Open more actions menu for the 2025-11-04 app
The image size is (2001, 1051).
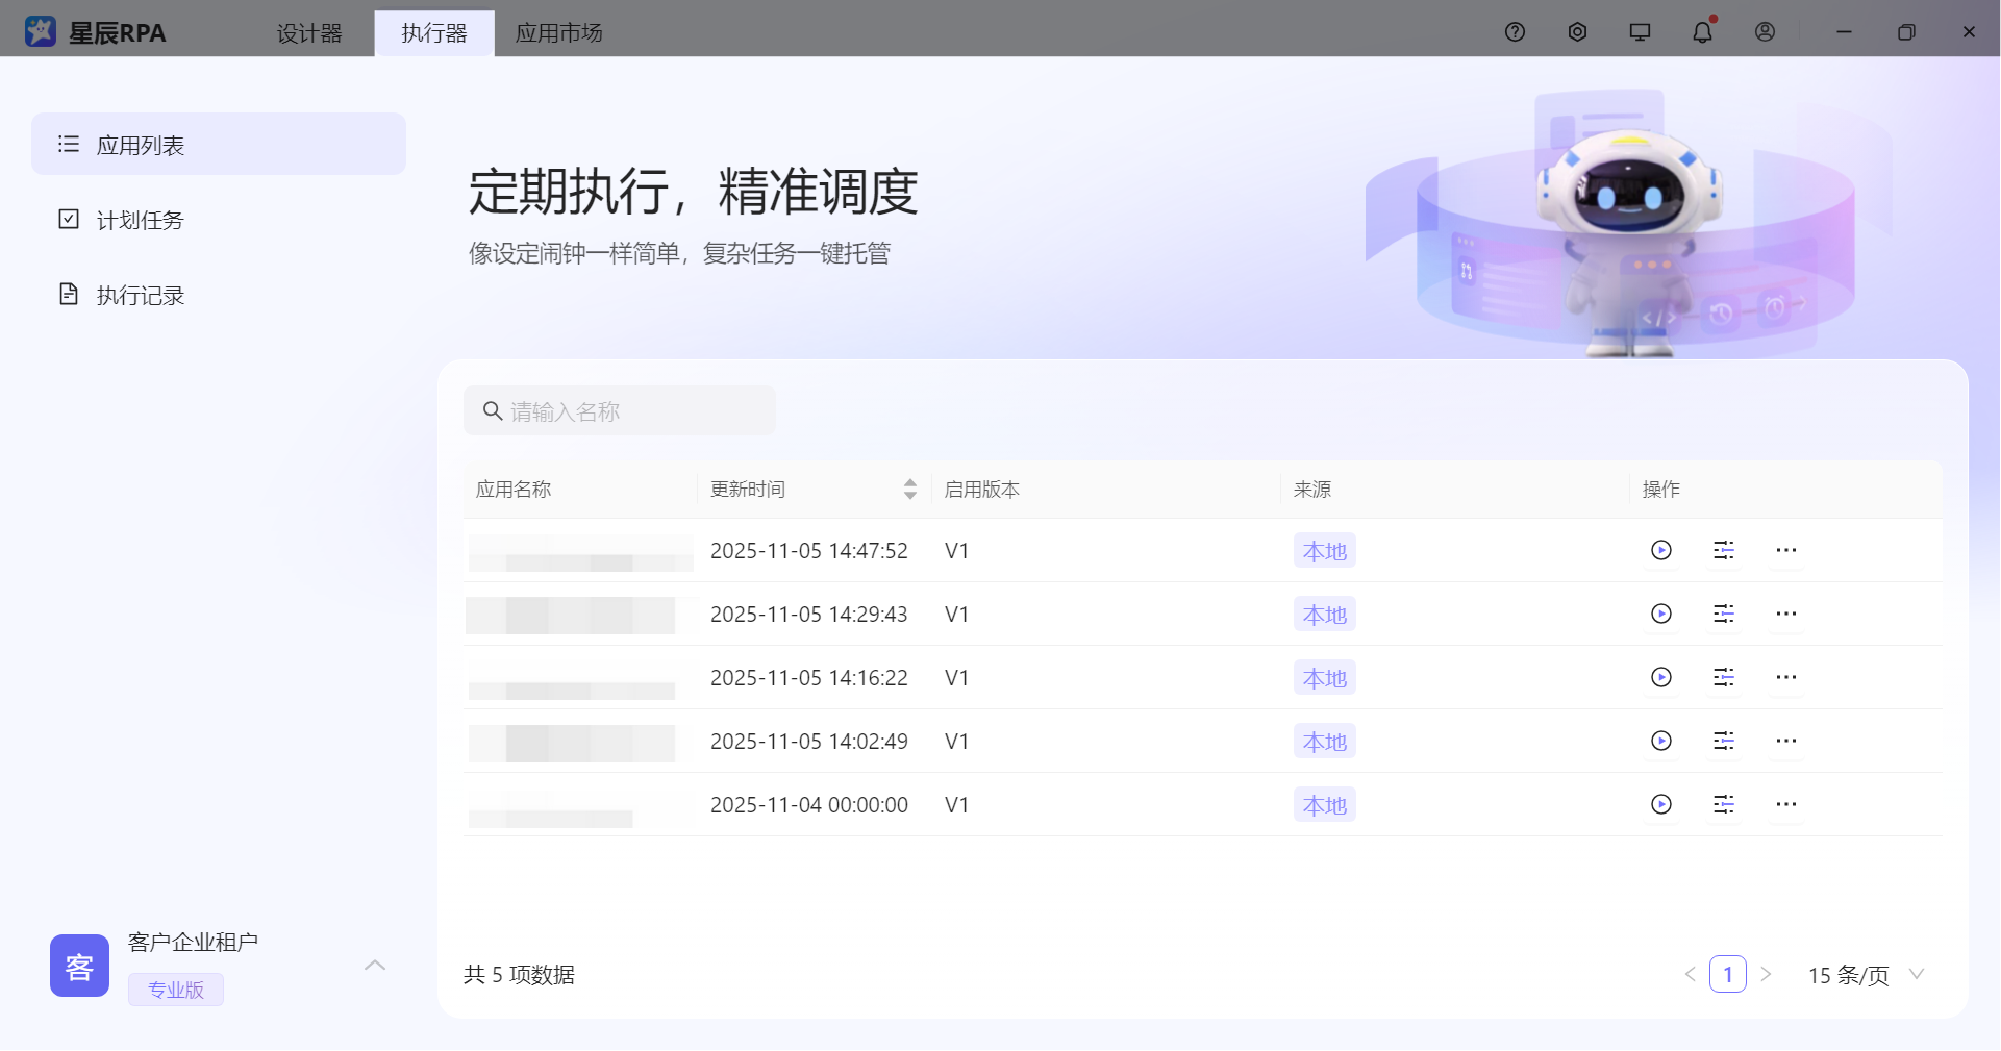coord(1786,804)
